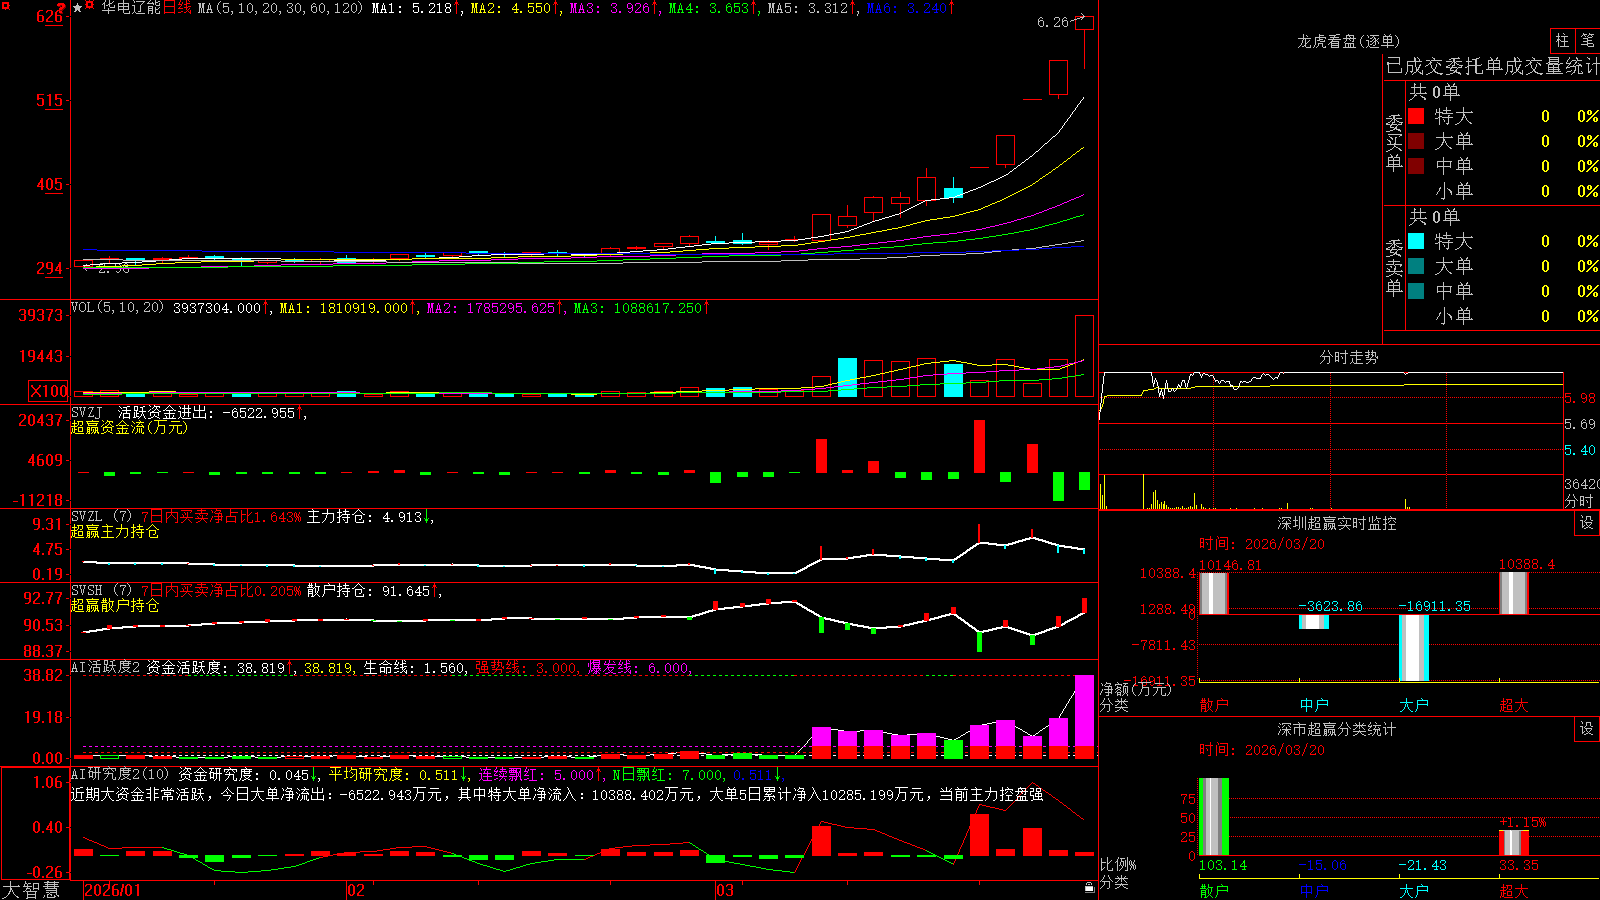Click the magenta MA3: 3.926 value
The height and width of the screenshot is (900, 1600).
pyautogui.click(x=610, y=8)
